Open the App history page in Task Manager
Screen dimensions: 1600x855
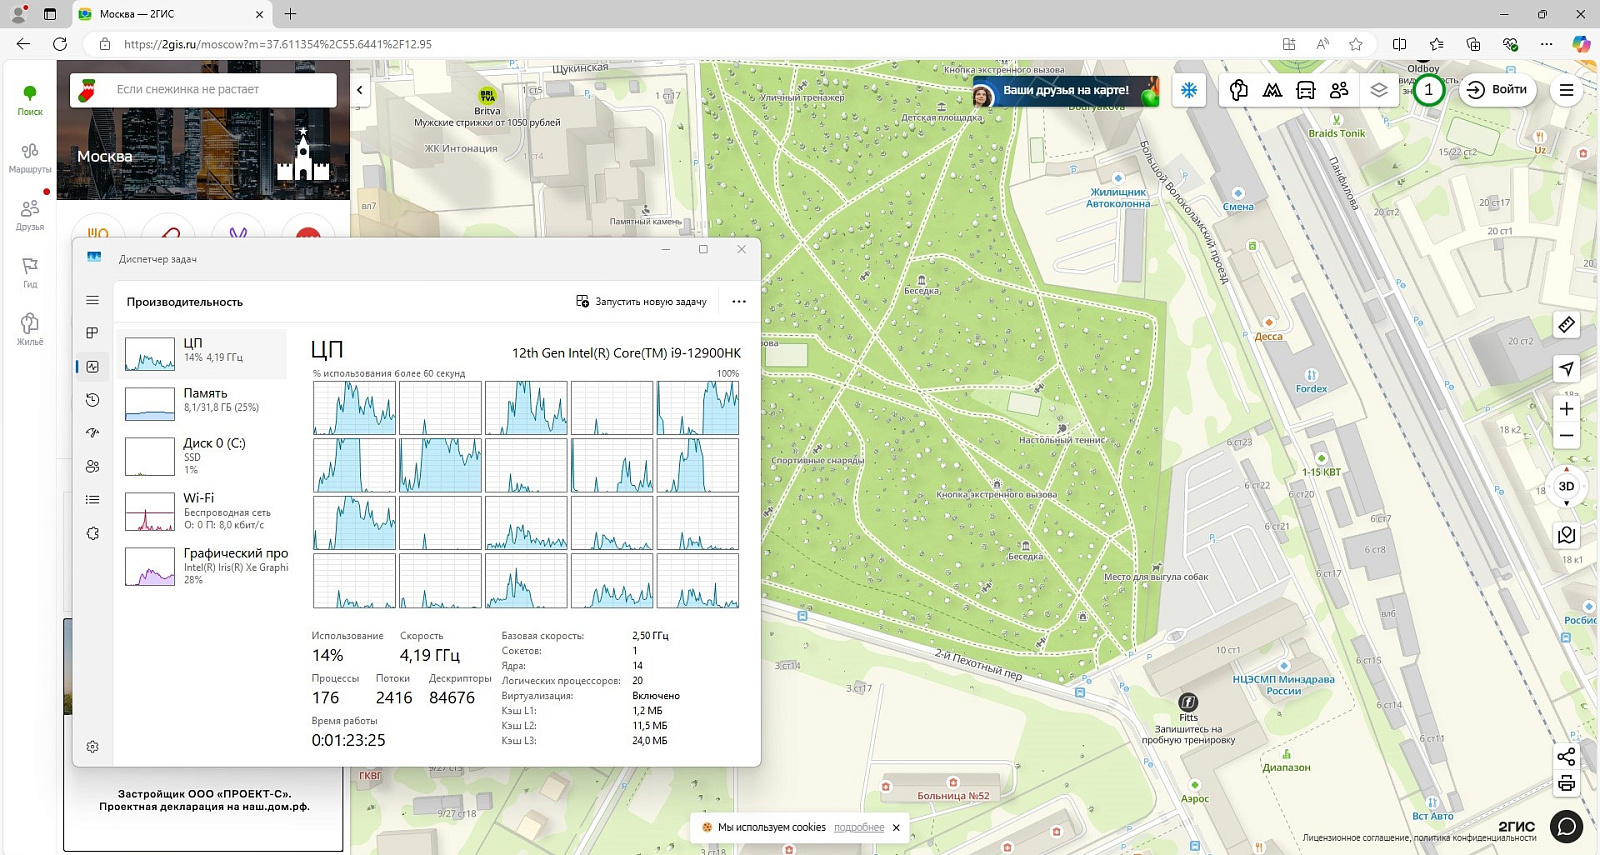(x=93, y=400)
